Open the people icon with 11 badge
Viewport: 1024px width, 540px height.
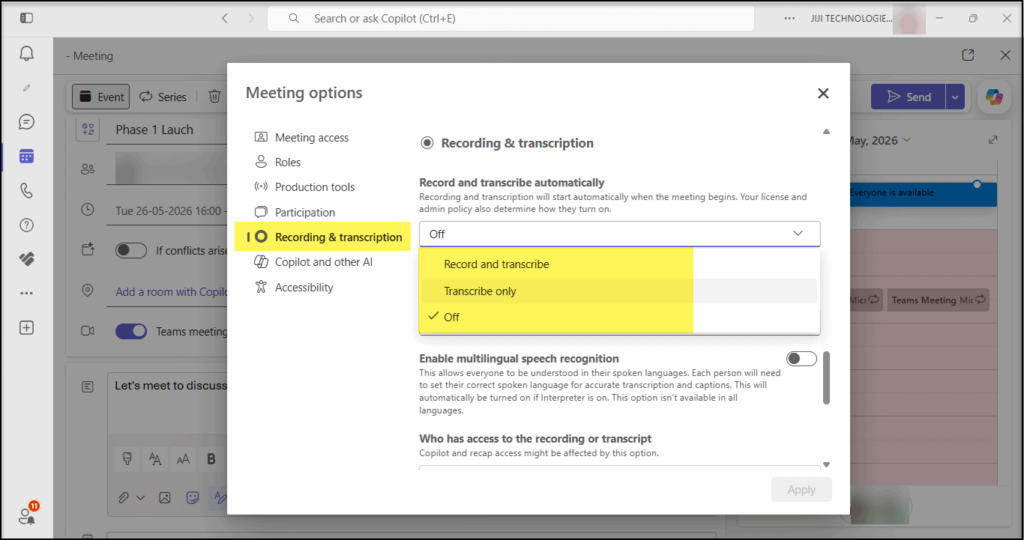click(28, 513)
